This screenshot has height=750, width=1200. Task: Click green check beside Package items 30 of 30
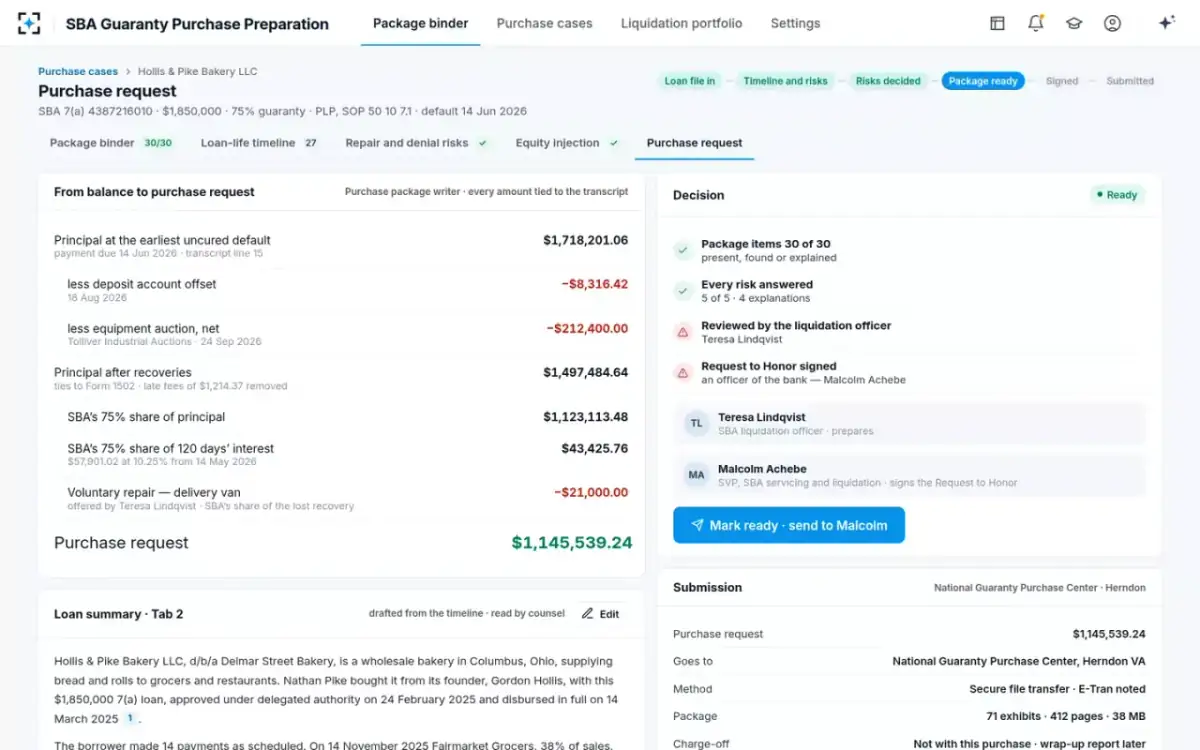click(683, 250)
